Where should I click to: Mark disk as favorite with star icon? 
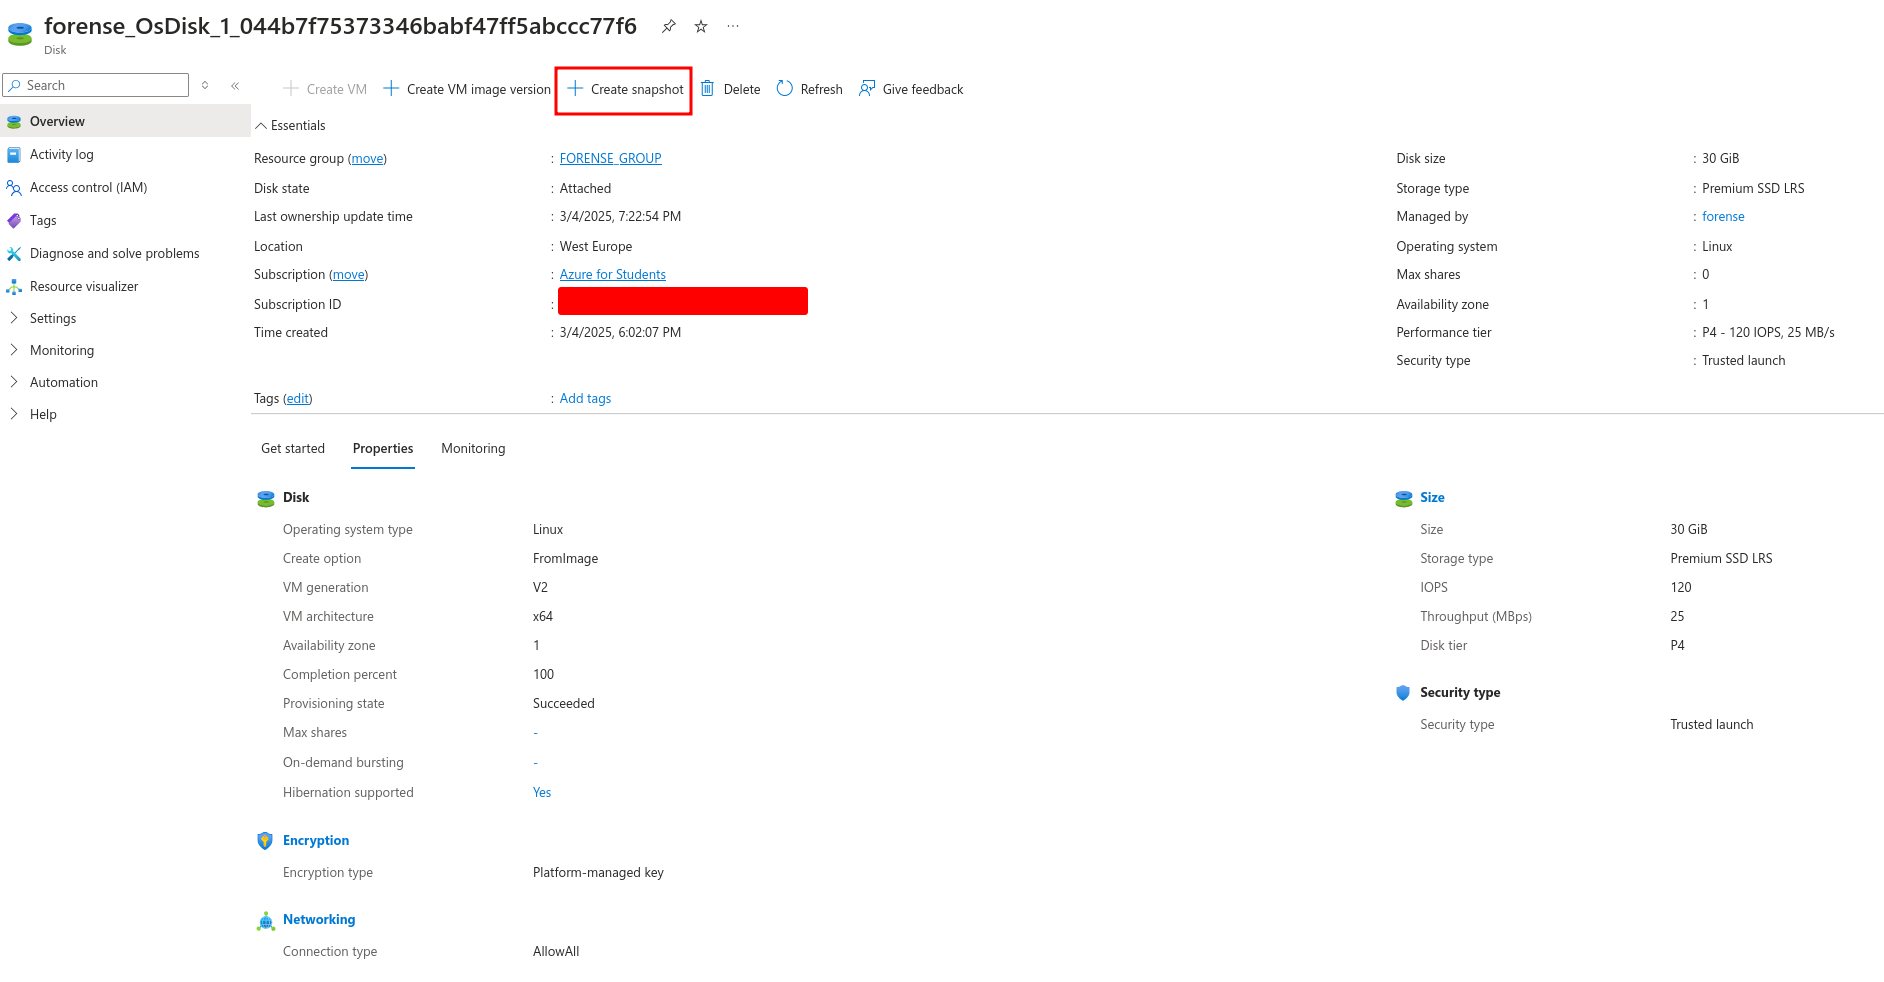(x=701, y=27)
